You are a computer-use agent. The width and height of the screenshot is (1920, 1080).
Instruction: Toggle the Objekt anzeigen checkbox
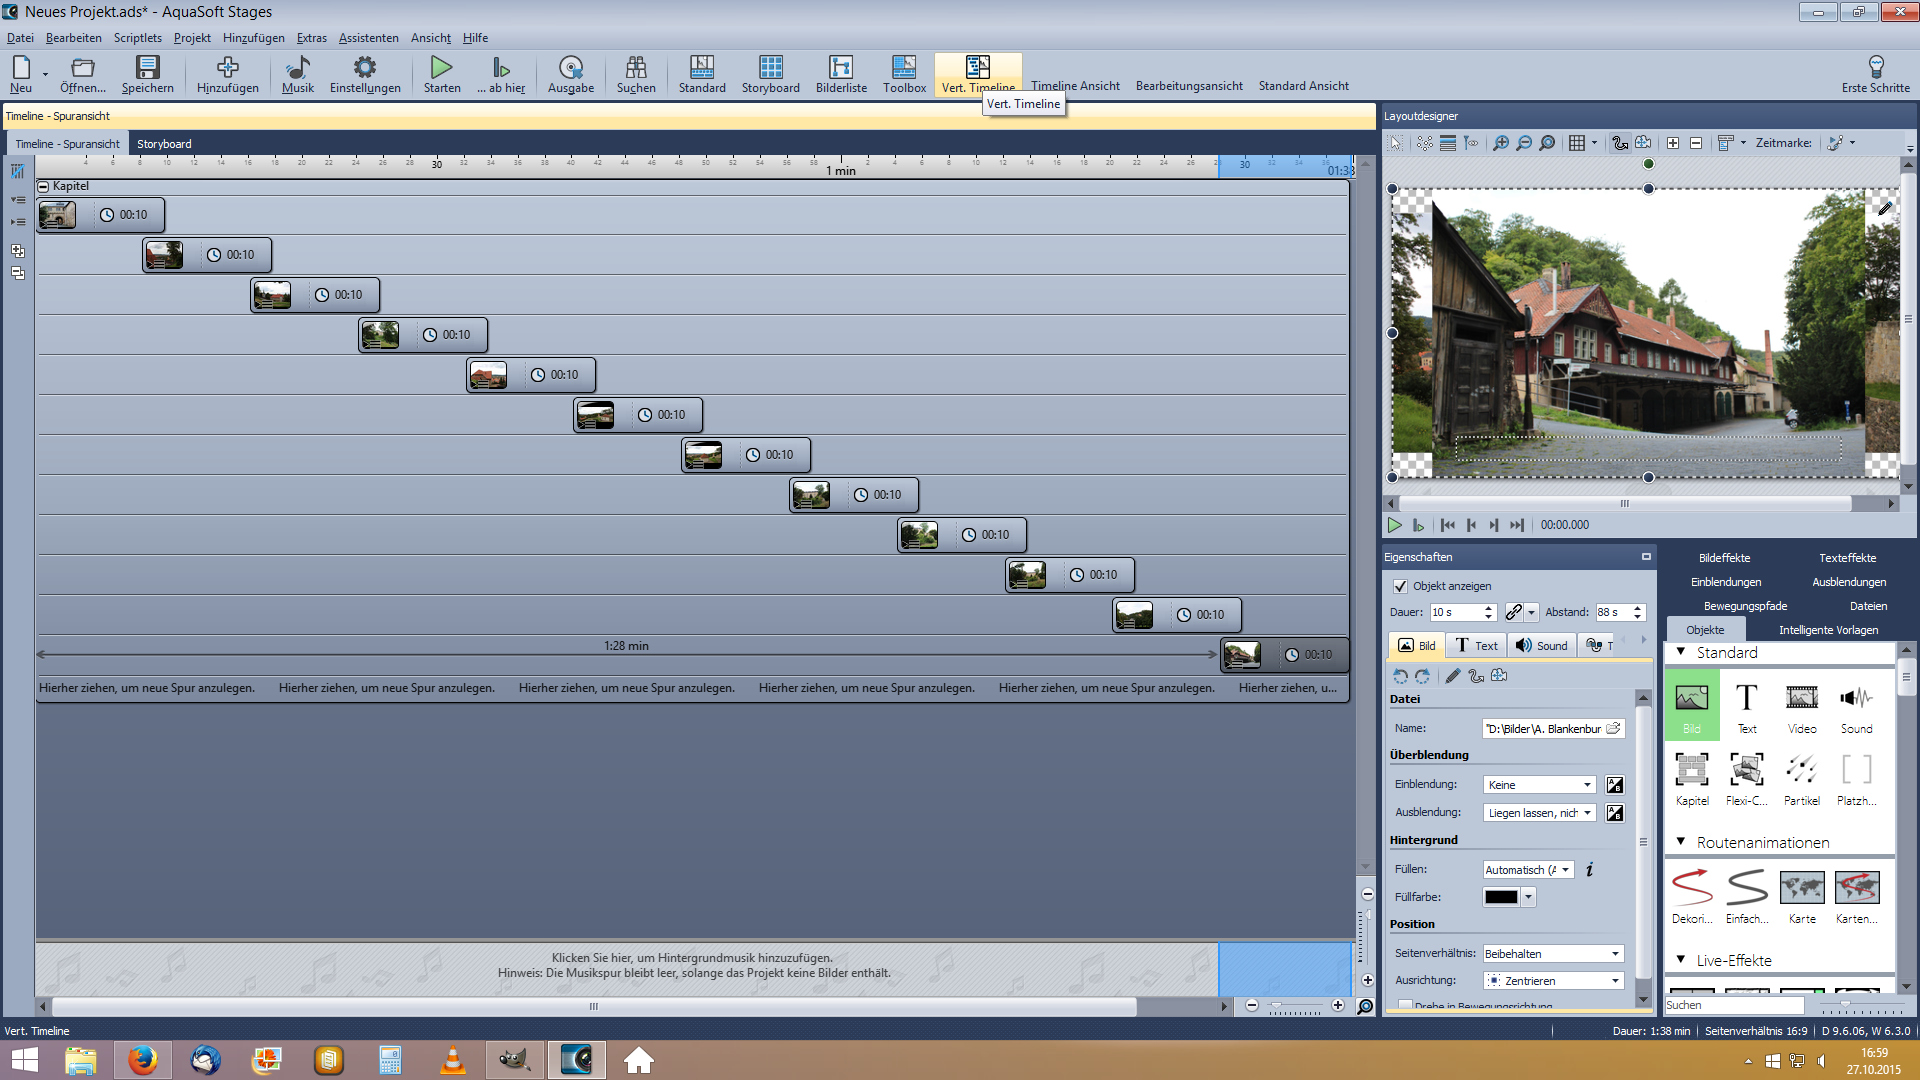tap(1400, 586)
